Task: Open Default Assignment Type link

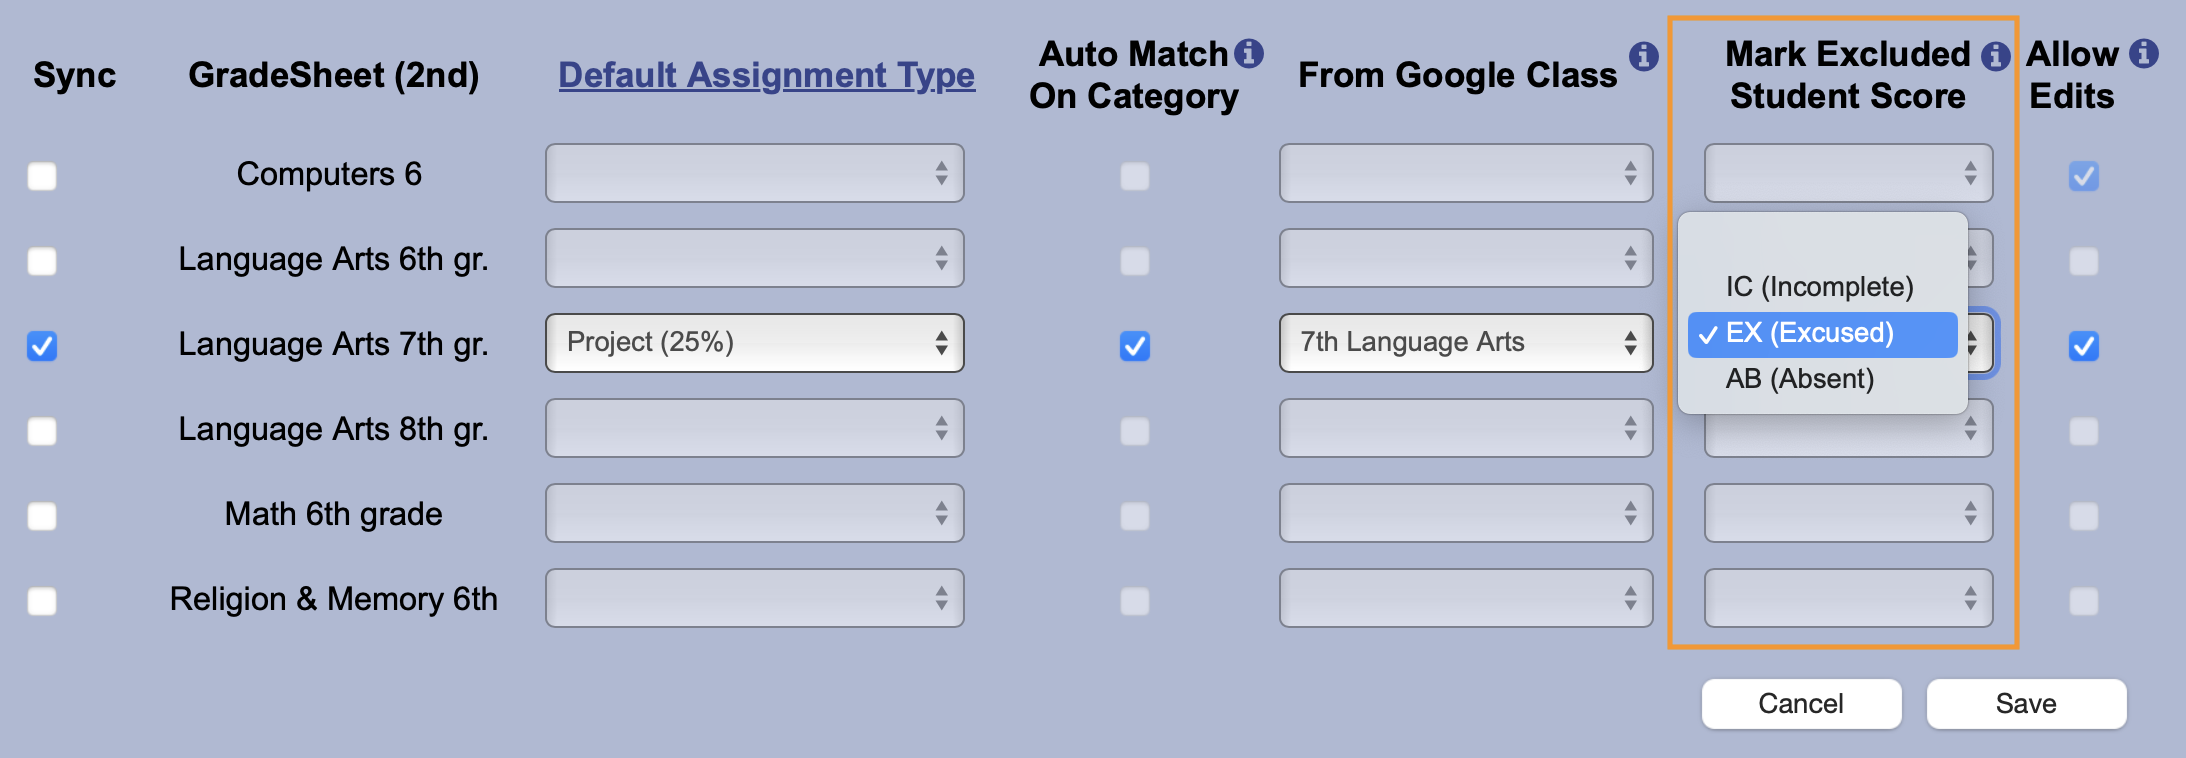Action: (766, 75)
